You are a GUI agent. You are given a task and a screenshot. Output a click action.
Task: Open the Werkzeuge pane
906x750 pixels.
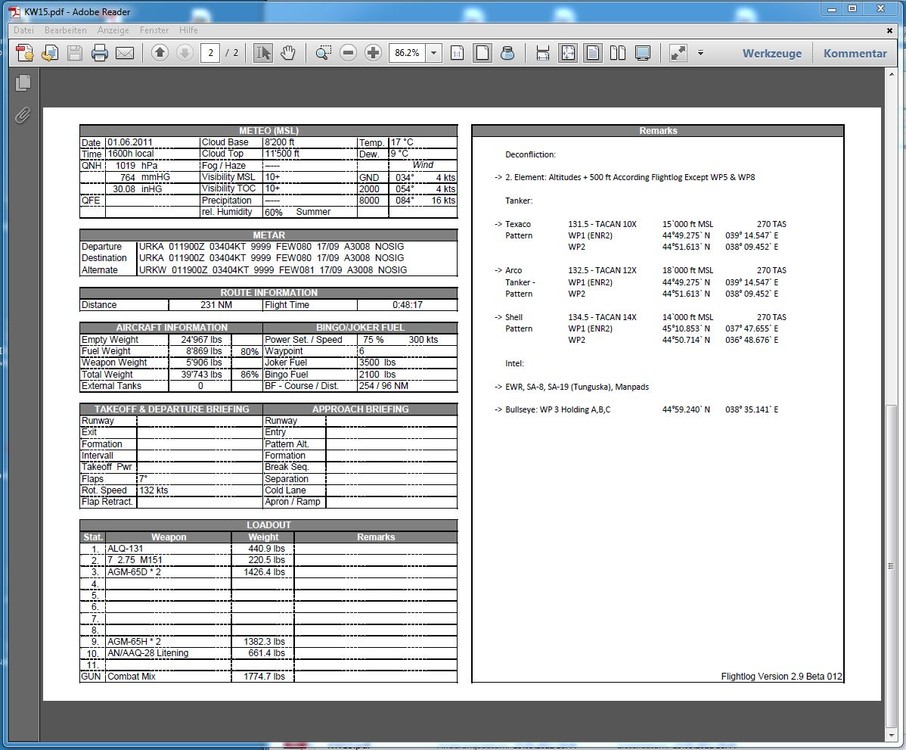tap(772, 53)
